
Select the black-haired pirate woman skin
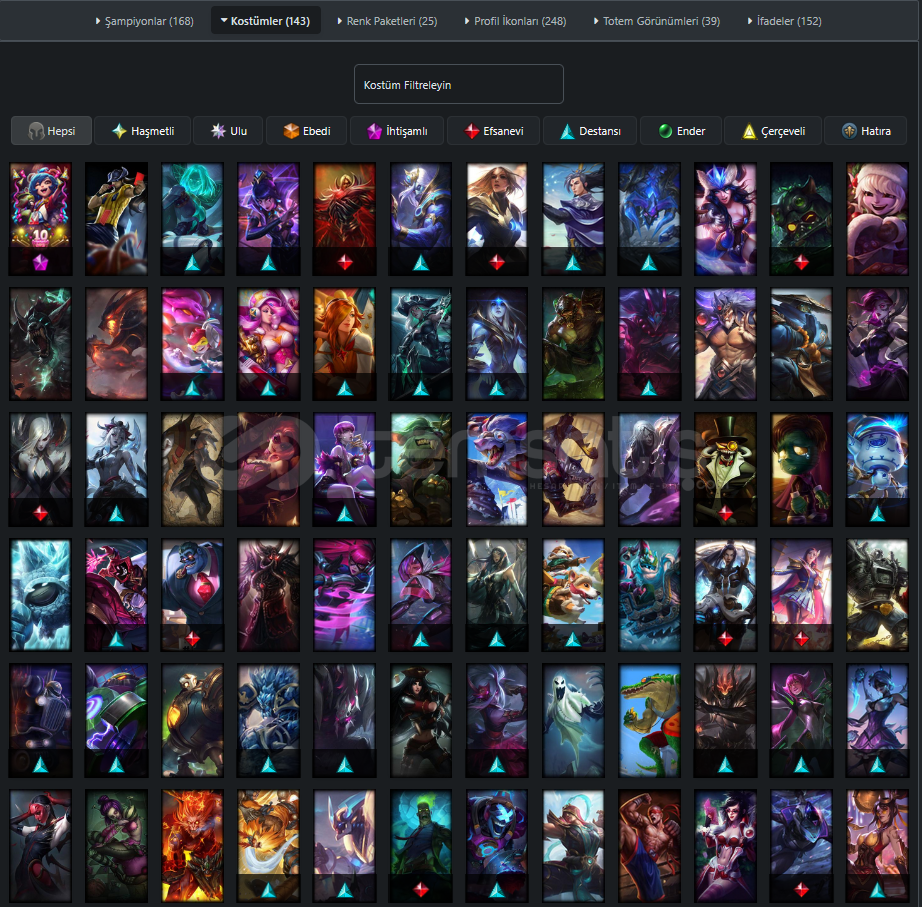coord(421,721)
